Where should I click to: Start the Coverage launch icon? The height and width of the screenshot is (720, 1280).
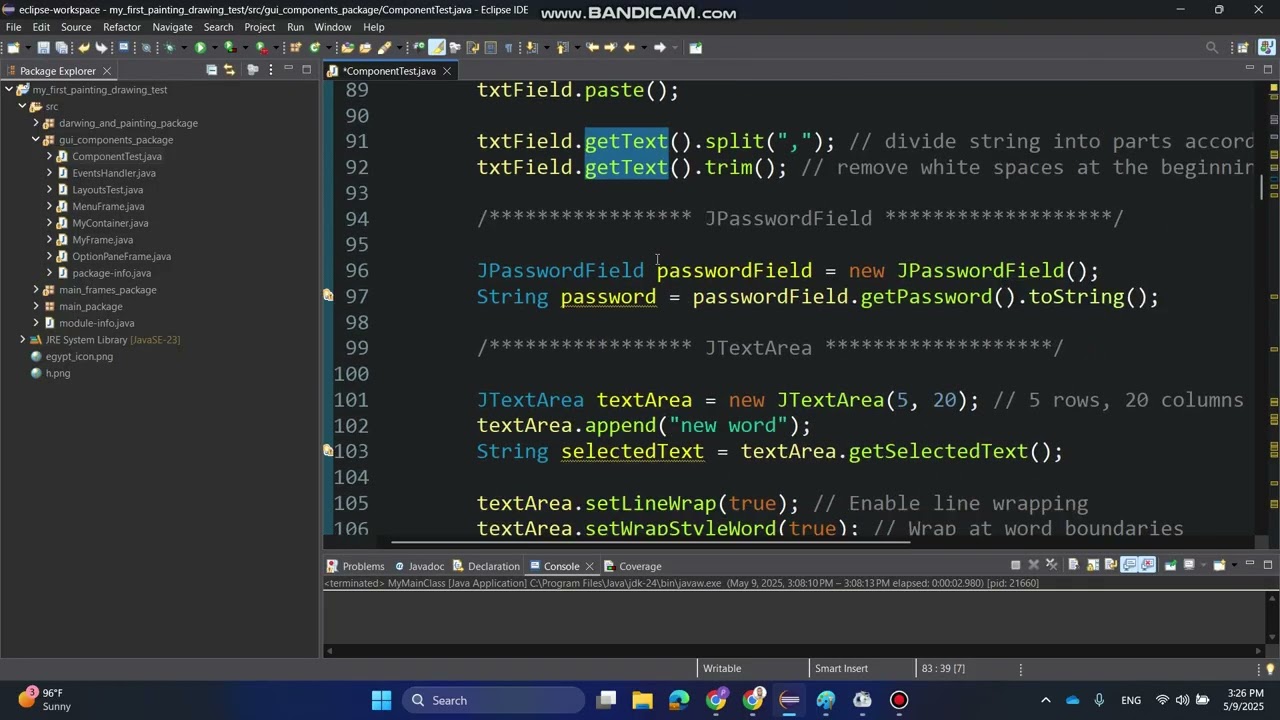[x=230, y=47]
